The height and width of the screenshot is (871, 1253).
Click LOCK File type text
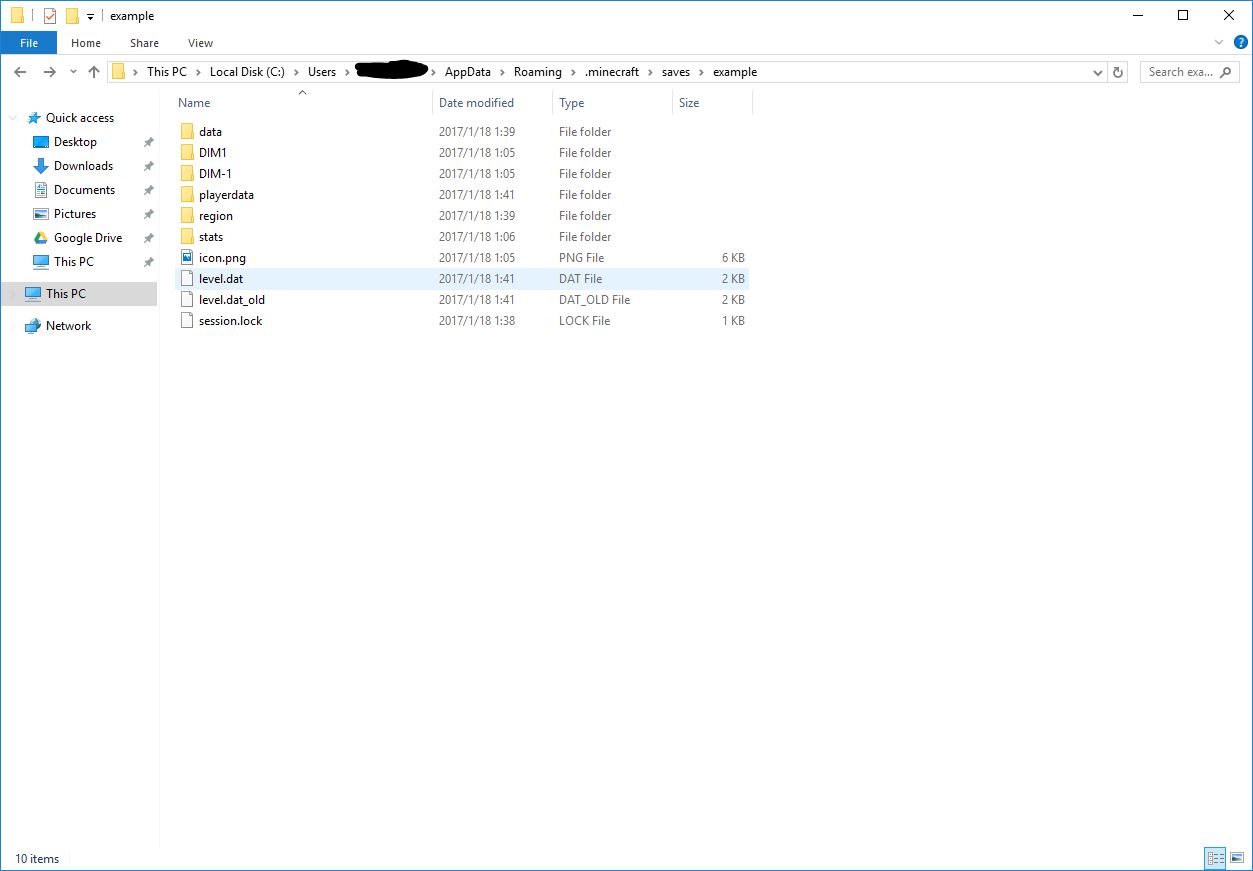(x=584, y=321)
